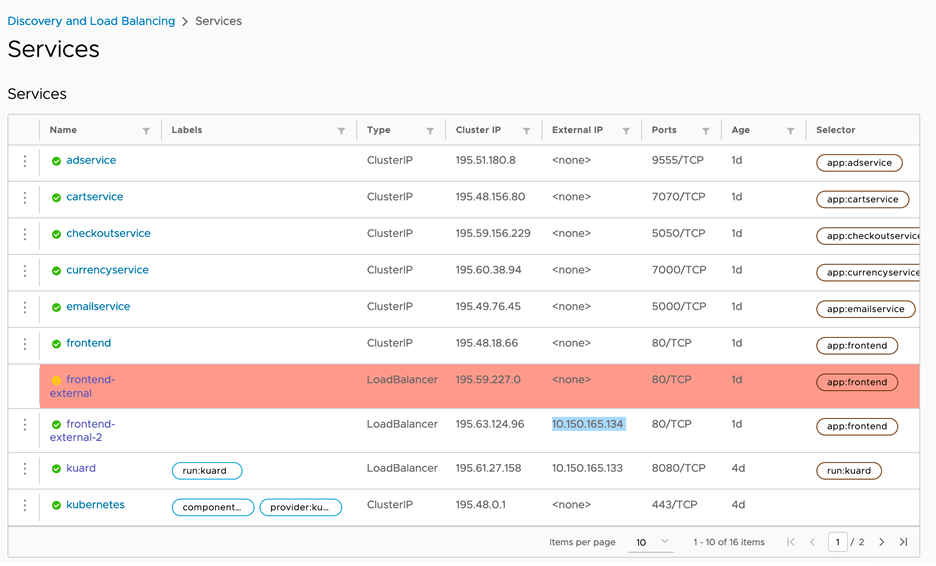Viewport: 936px width, 566px height.
Task: Click the filter icon in the Labels column
Action: tap(341, 131)
